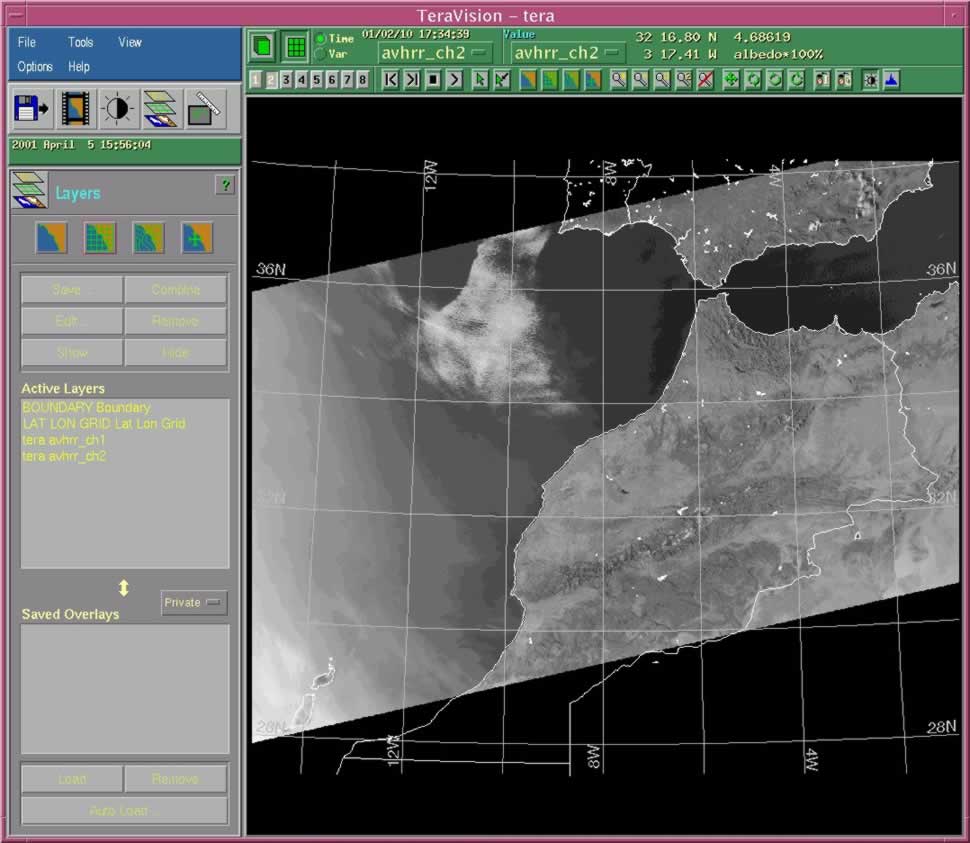Open the Options menu
970x843 pixels.
click(x=35, y=67)
